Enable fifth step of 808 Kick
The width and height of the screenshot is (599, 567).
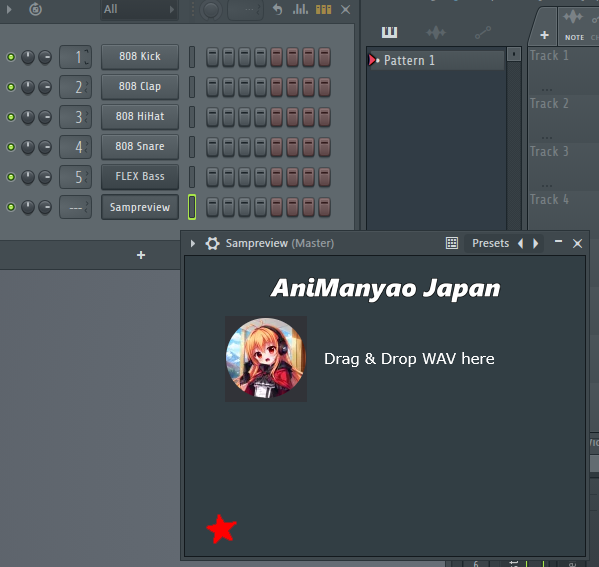277,57
